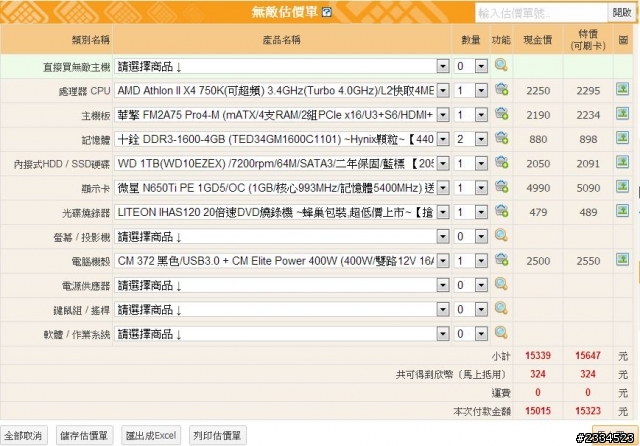Open the product image icon for 顯示卡 row
Viewport: 640px width, 446px height.
[x=622, y=186]
